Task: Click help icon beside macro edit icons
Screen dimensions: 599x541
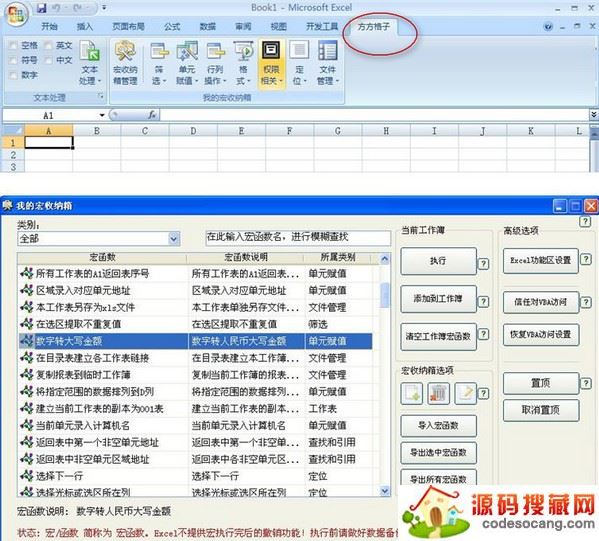Action: tap(483, 393)
